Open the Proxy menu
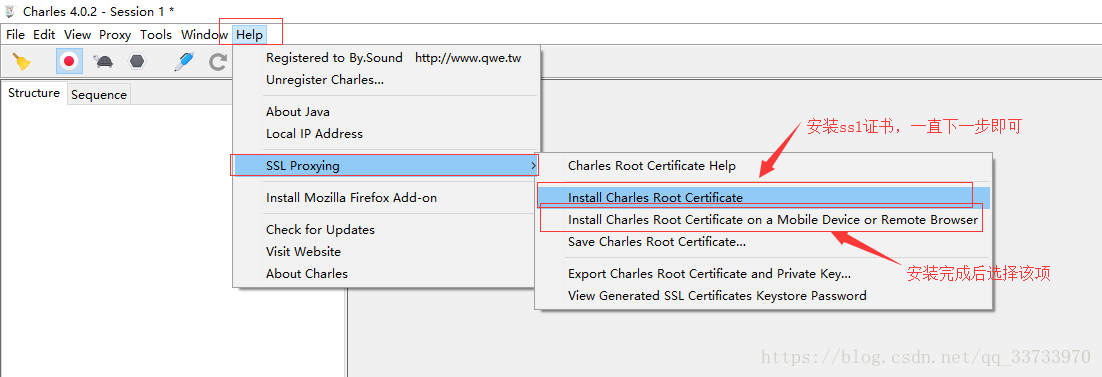Viewport: 1102px width, 377px height. 115,34
